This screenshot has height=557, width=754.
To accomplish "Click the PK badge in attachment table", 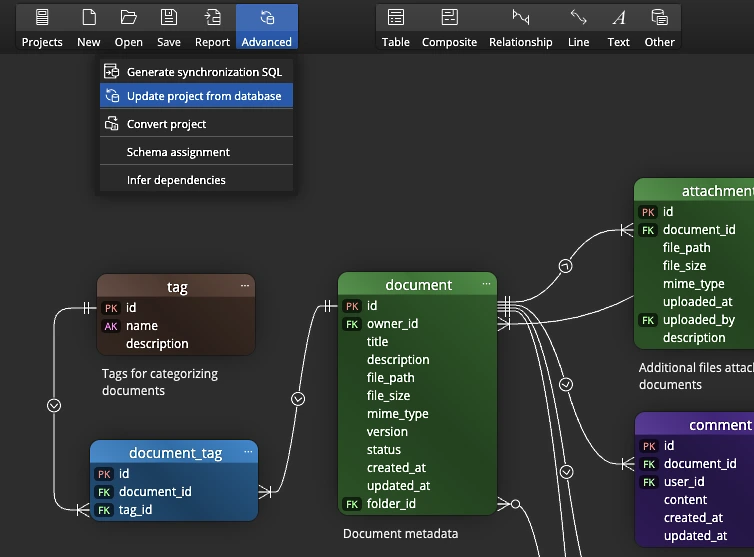I will click(648, 212).
